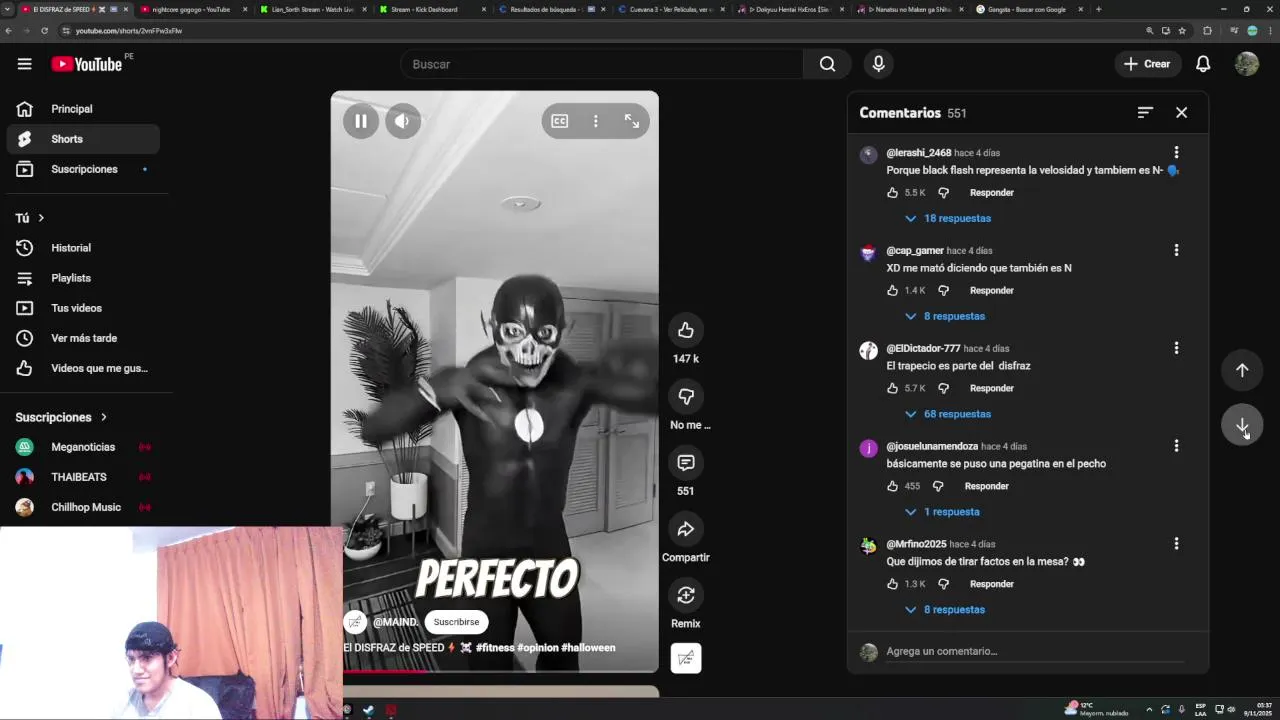Image resolution: width=1280 pixels, height=720 pixels.
Task: Like the Short with 147 k likes
Action: point(686,330)
